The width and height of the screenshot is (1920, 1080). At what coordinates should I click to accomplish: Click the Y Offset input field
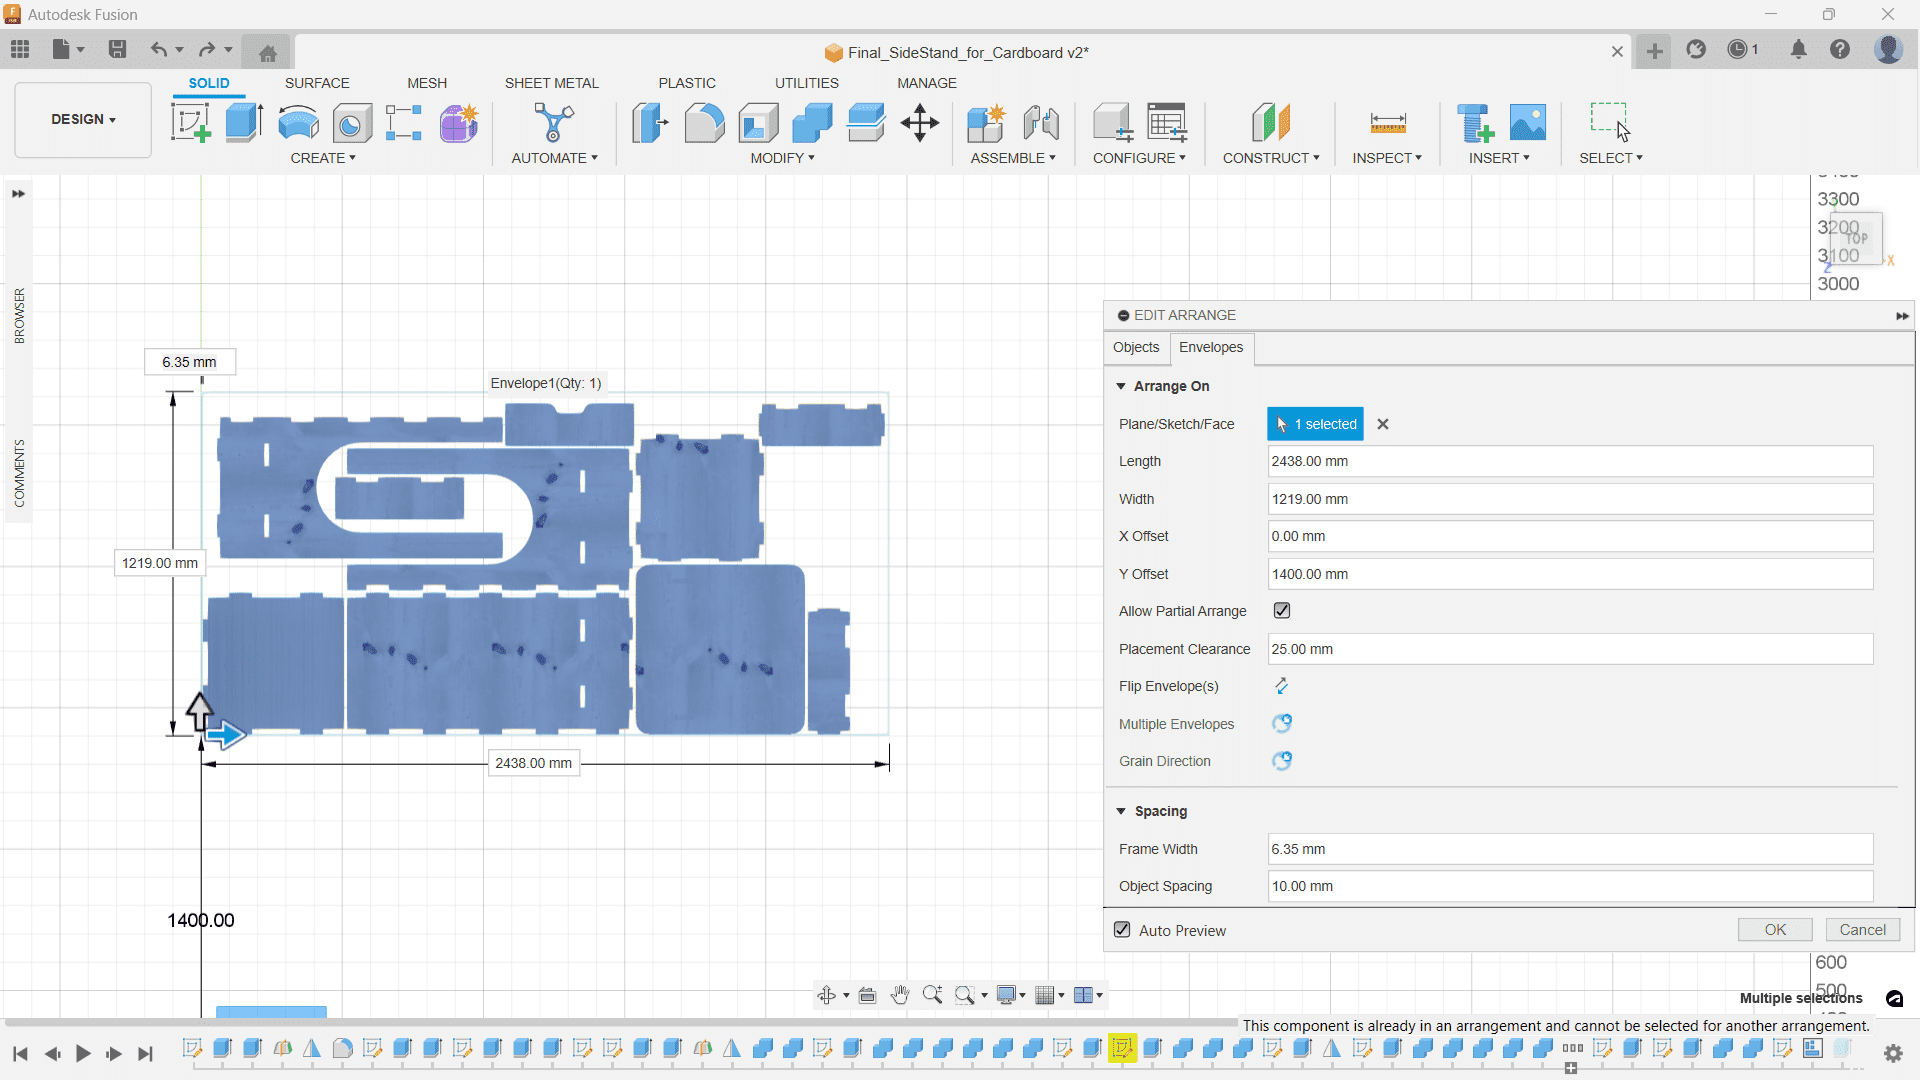1570,574
